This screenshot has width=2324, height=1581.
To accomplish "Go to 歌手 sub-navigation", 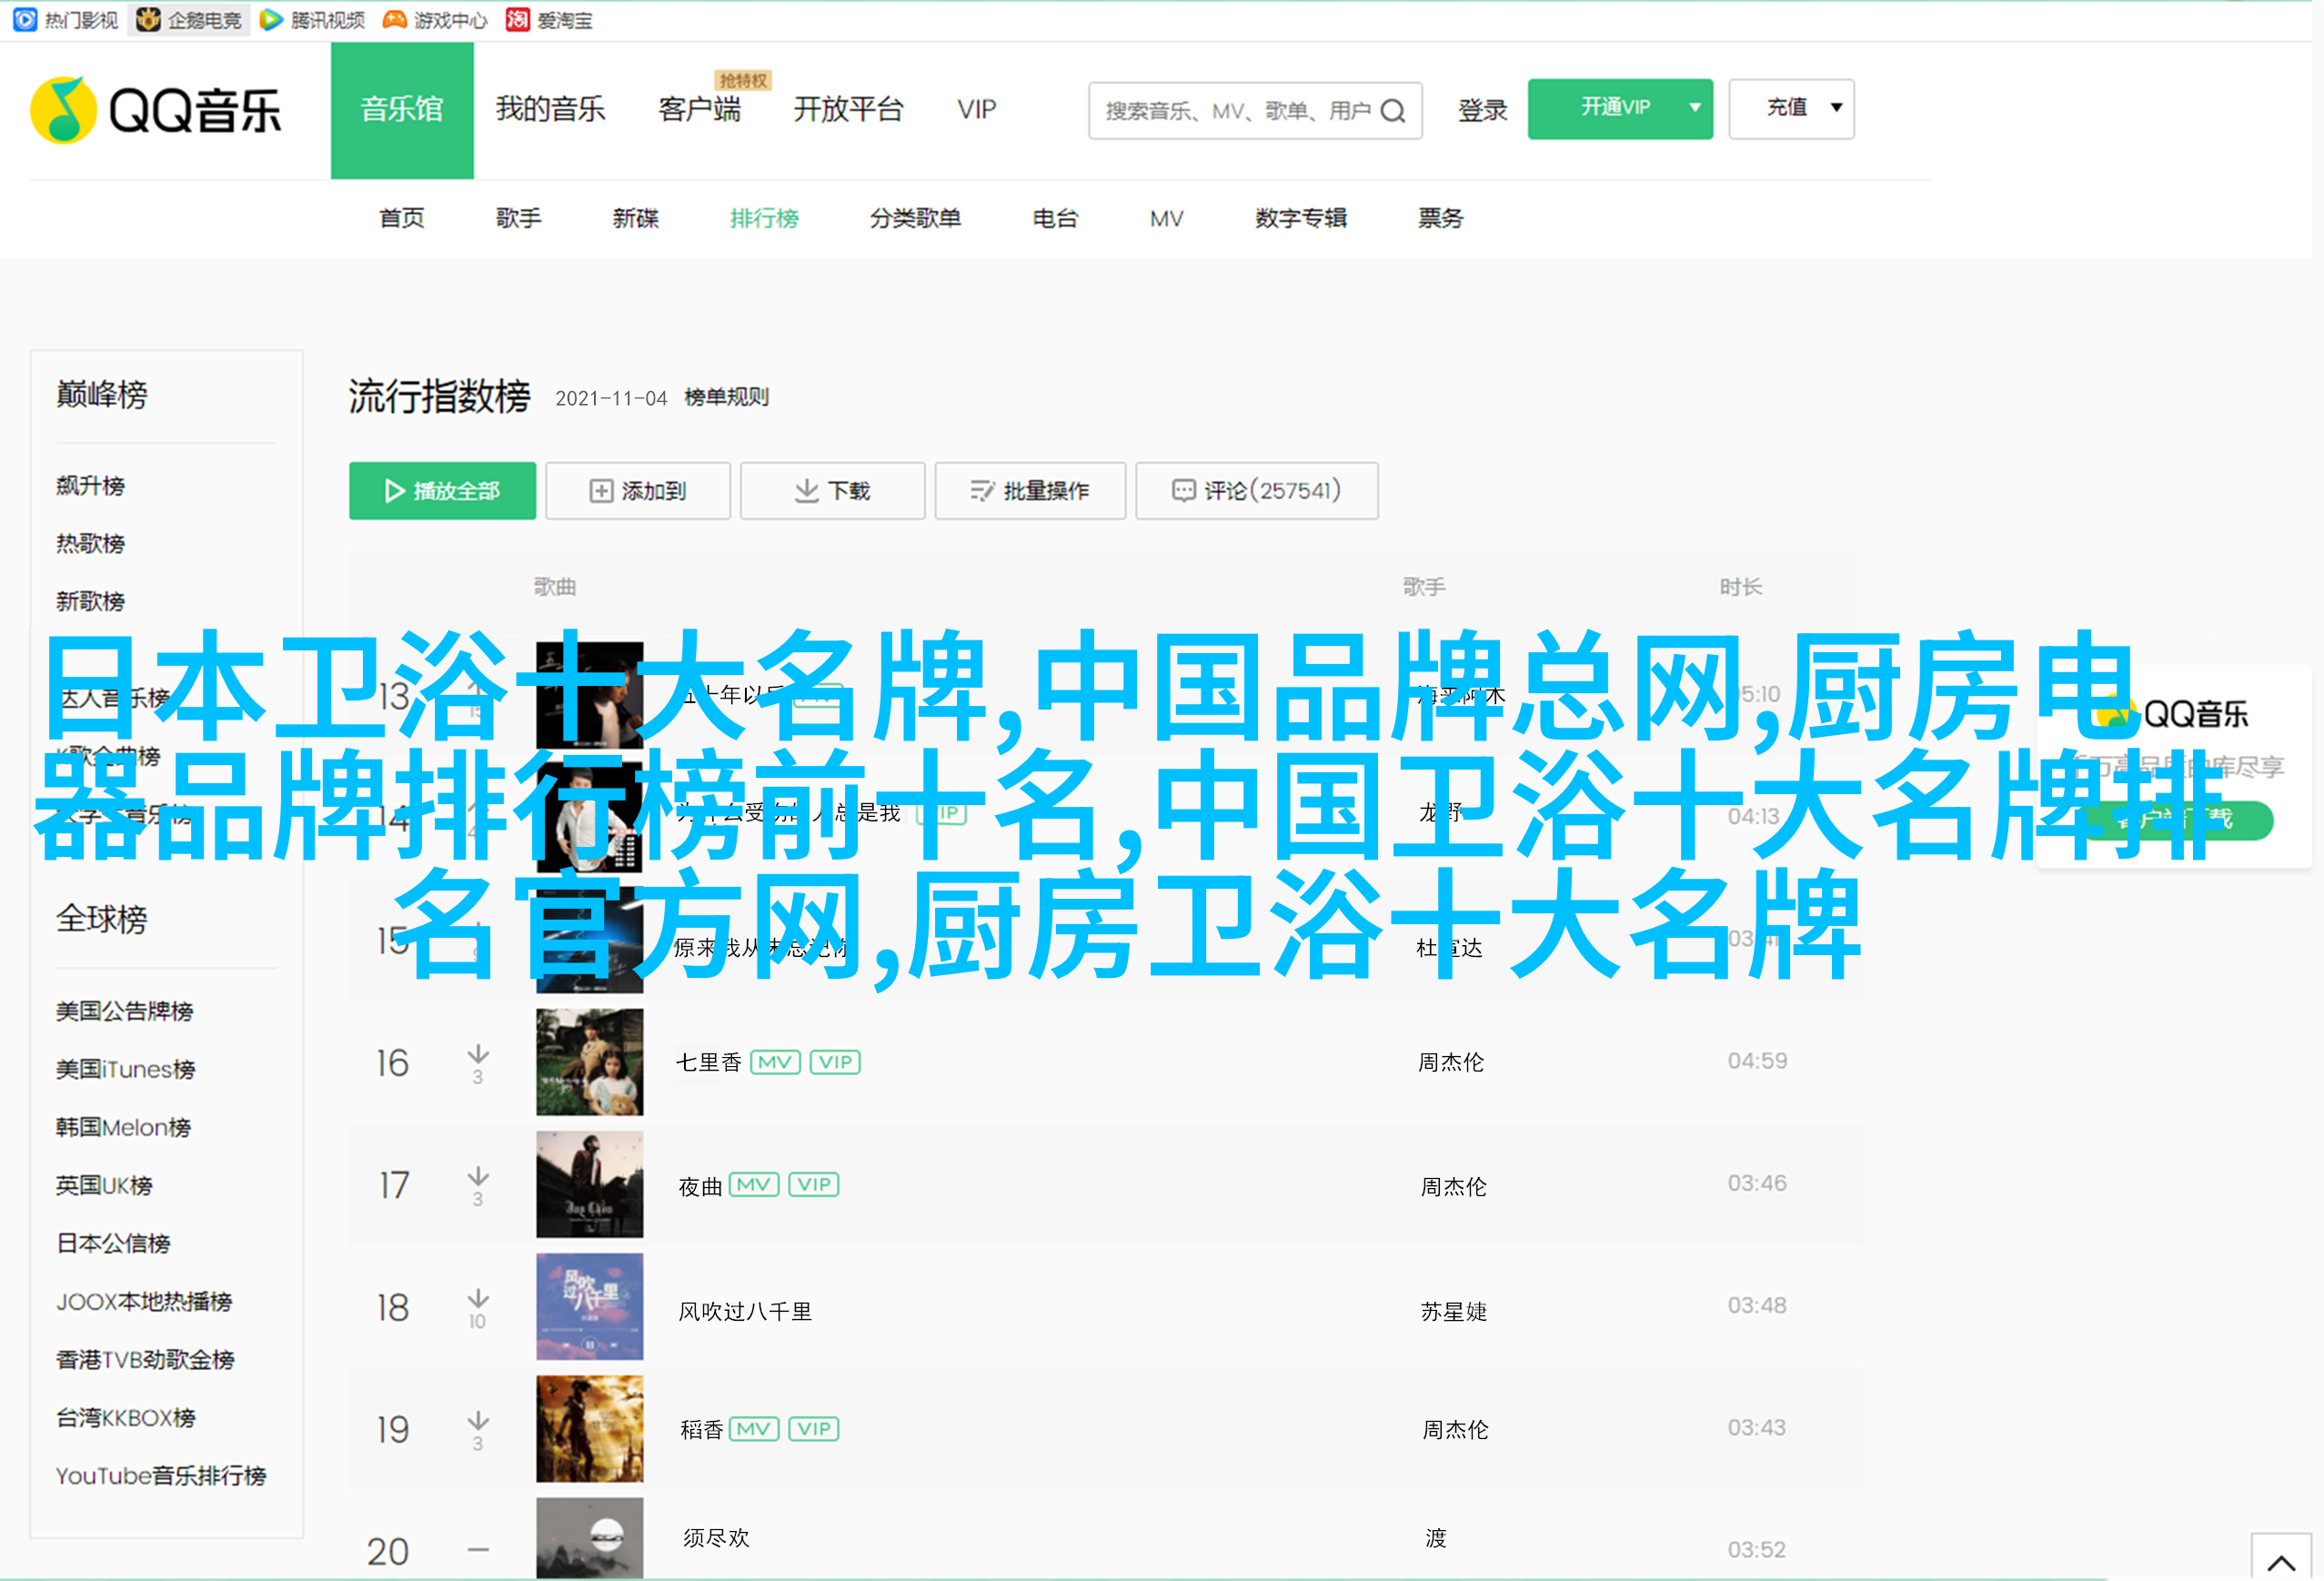I will pyautogui.click(x=519, y=218).
